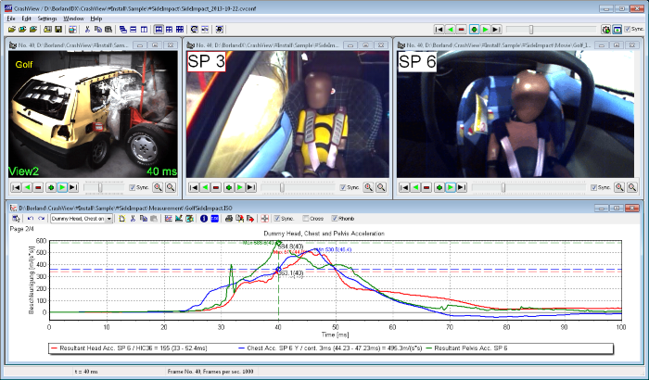Jump to first frame in global playback controls

pos(439,29)
